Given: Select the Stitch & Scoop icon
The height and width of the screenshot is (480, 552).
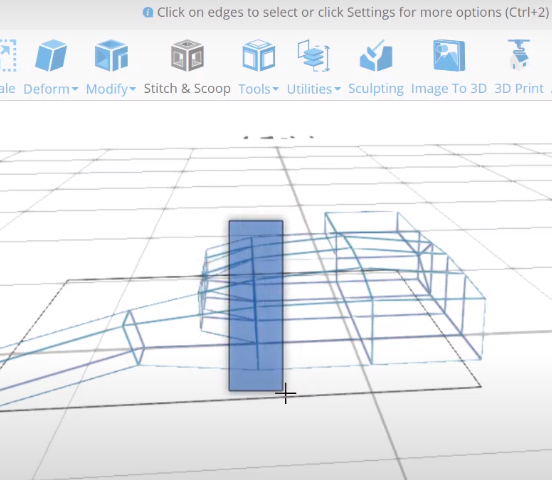Looking at the screenshot, I should pyautogui.click(x=187, y=56).
